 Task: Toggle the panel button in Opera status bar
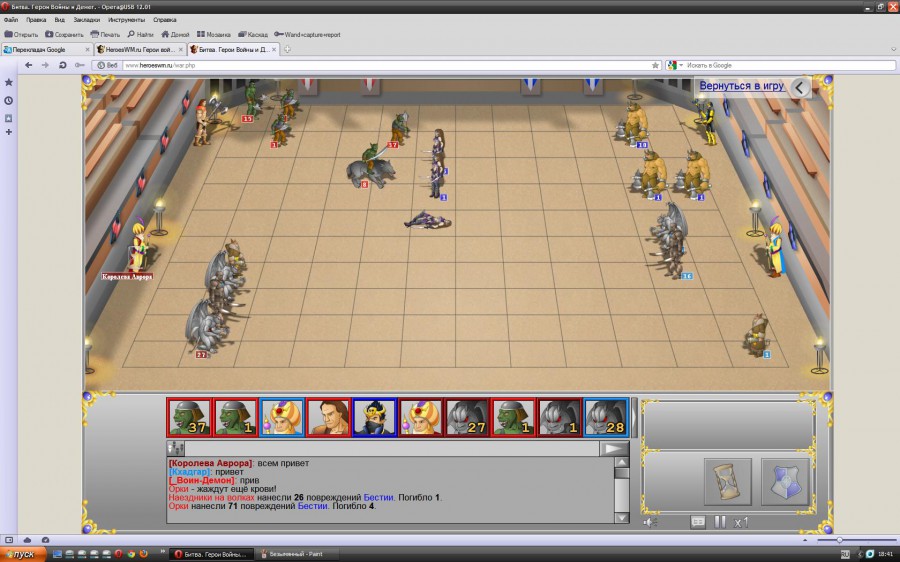coord(9,540)
